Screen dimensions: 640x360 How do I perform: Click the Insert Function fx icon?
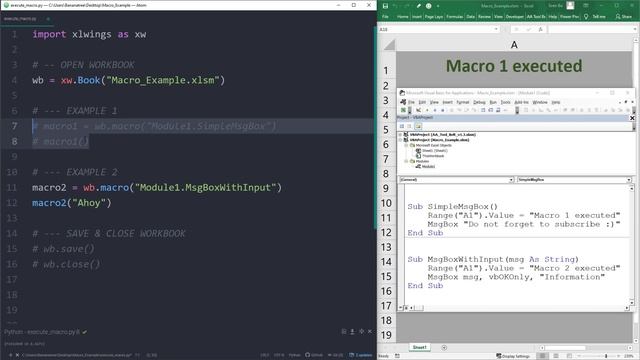[540, 29]
